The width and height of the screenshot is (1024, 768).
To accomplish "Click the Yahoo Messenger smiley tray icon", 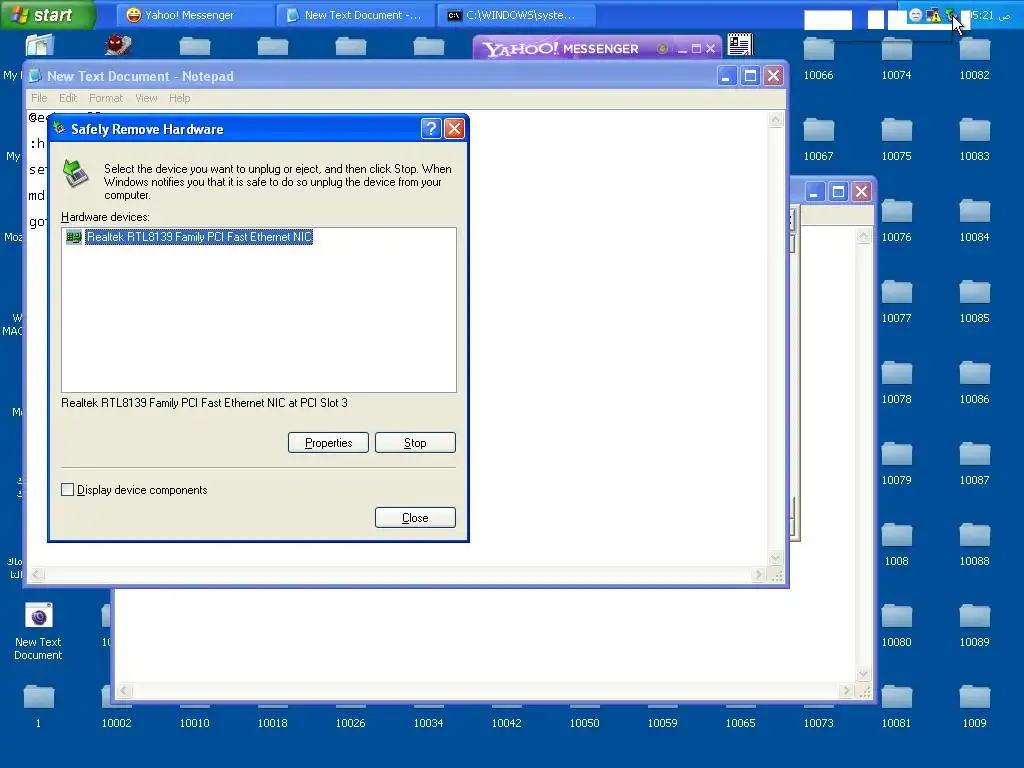I will coord(916,15).
